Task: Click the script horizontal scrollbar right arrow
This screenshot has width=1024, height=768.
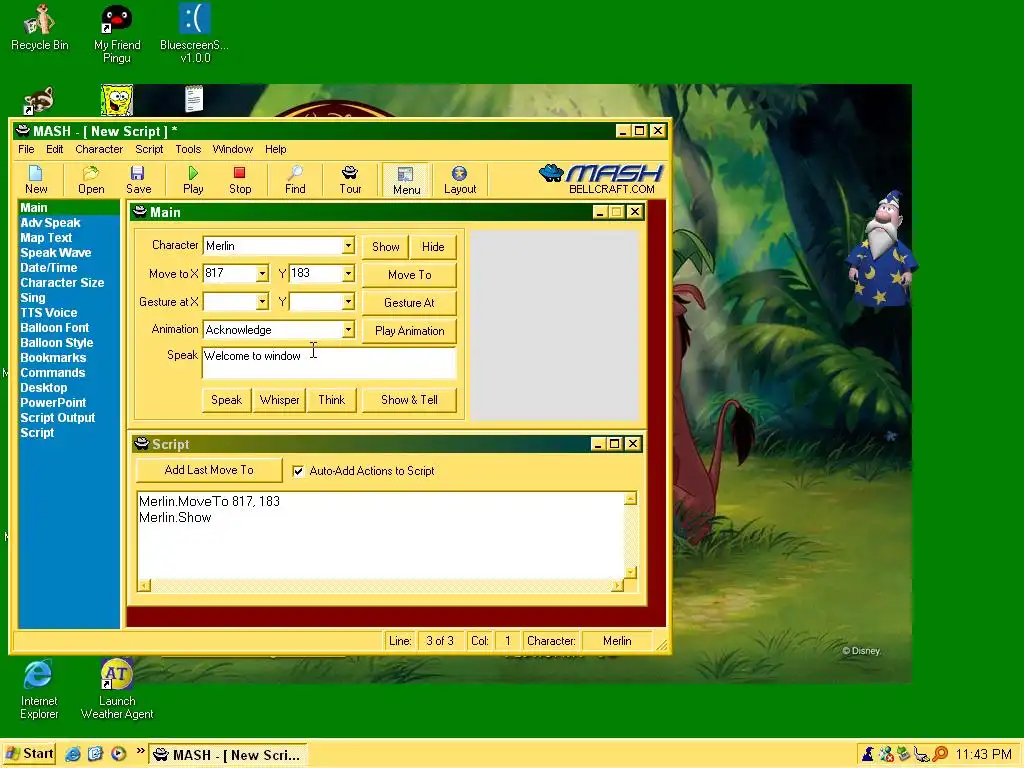Action: point(617,586)
